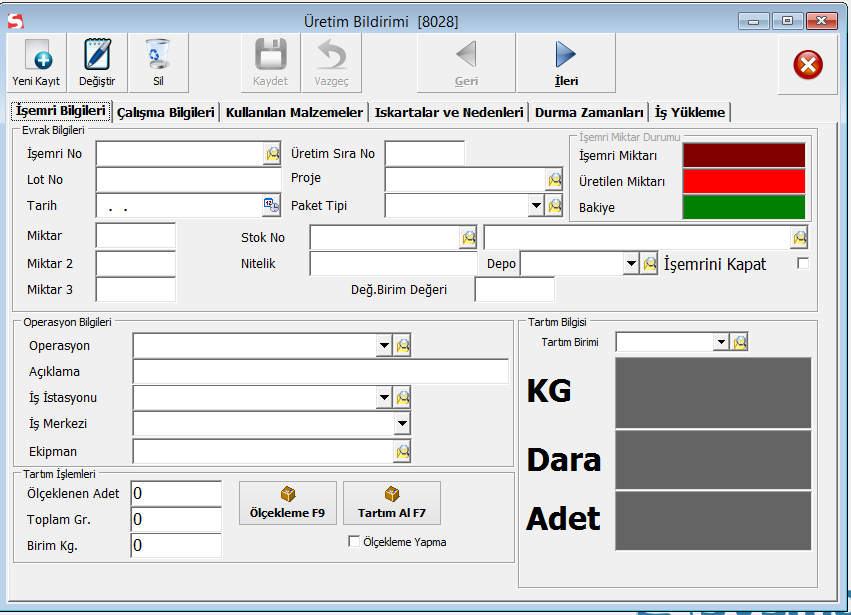Click the Sil recycle bin icon
Screen dimensions: 851x615
[x=158, y=57]
